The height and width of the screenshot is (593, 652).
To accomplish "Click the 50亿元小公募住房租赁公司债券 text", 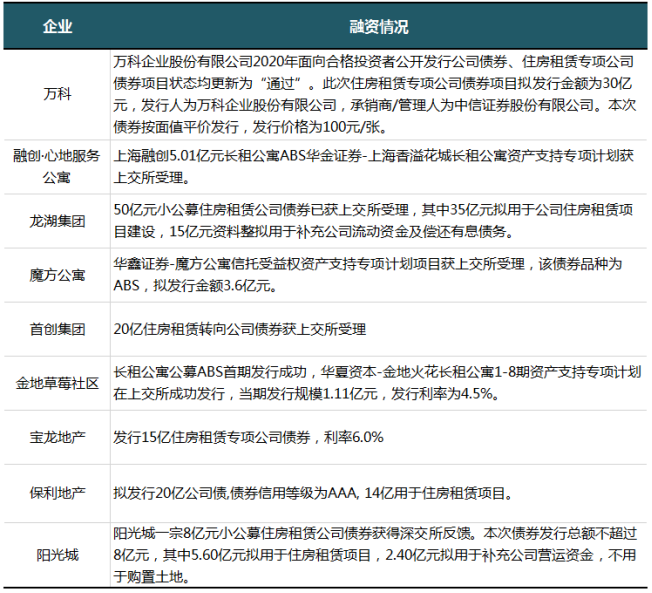I will click(373, 221).
